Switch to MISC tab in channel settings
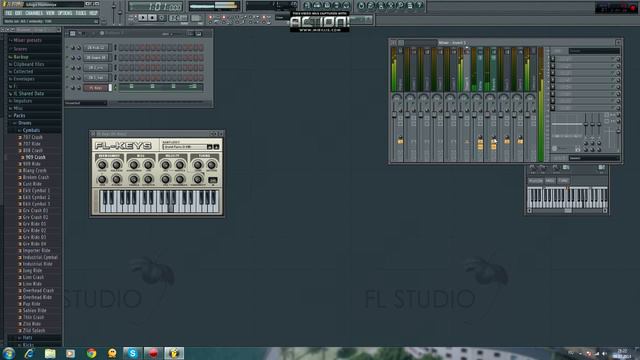The height and width of the screenshot is (360, 640). [550, 181]
